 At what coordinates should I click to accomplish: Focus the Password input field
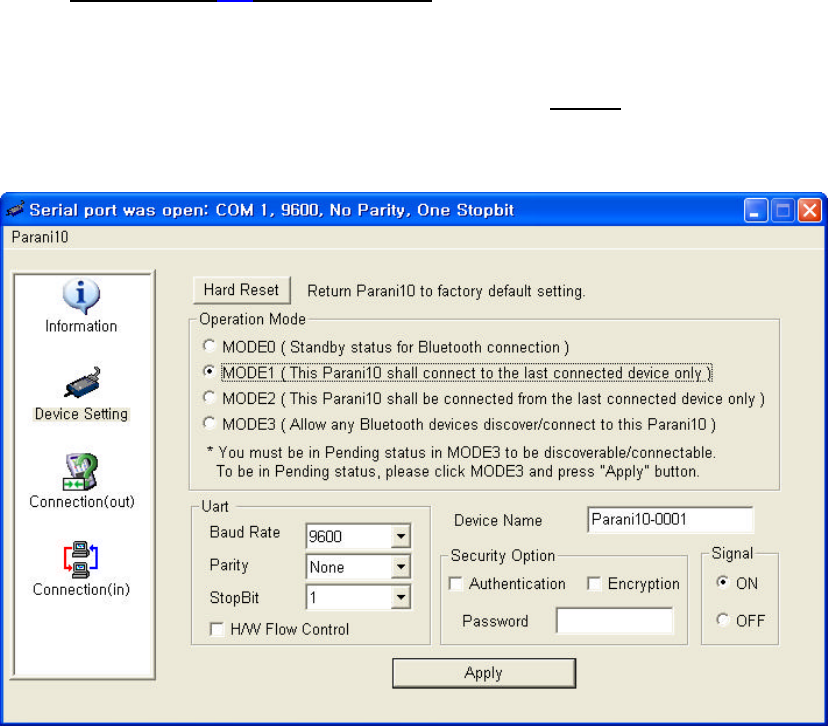pos(615,620)
